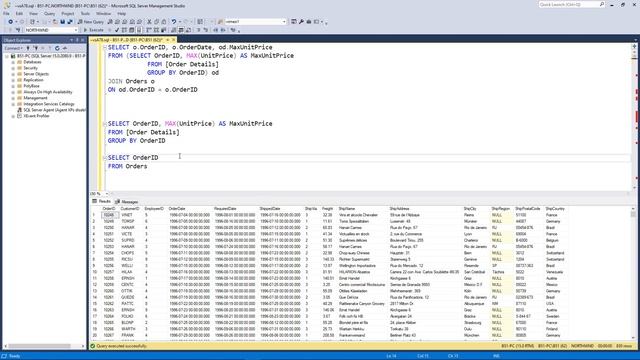Open the Query menu
Image resolution: width=640 pixels, height=360 pixels.
(49, 13)
